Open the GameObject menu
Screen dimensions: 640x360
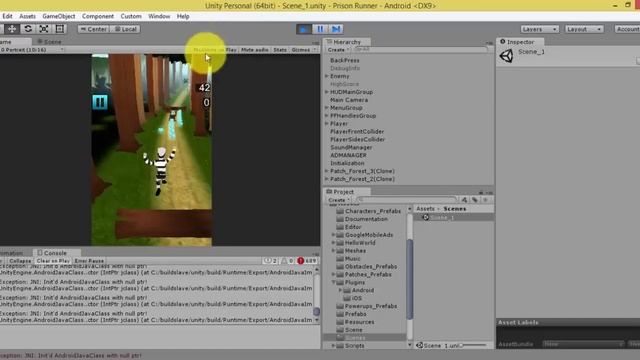click(59, 16)
